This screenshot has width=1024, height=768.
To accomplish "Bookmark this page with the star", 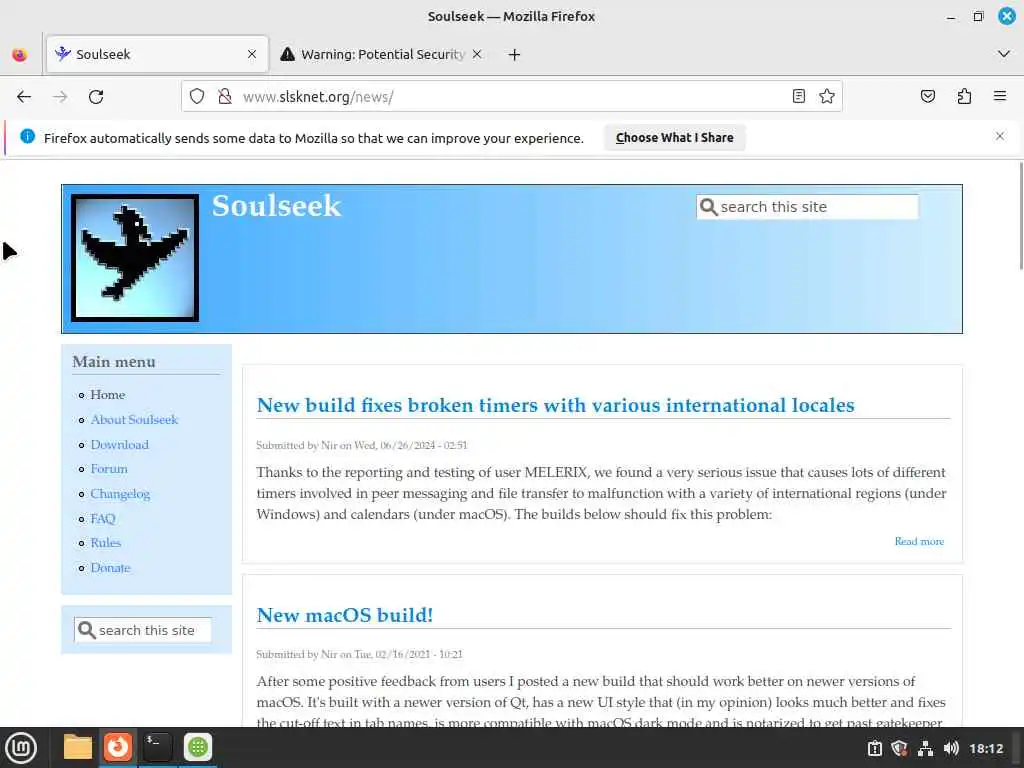I will point(827,97).
